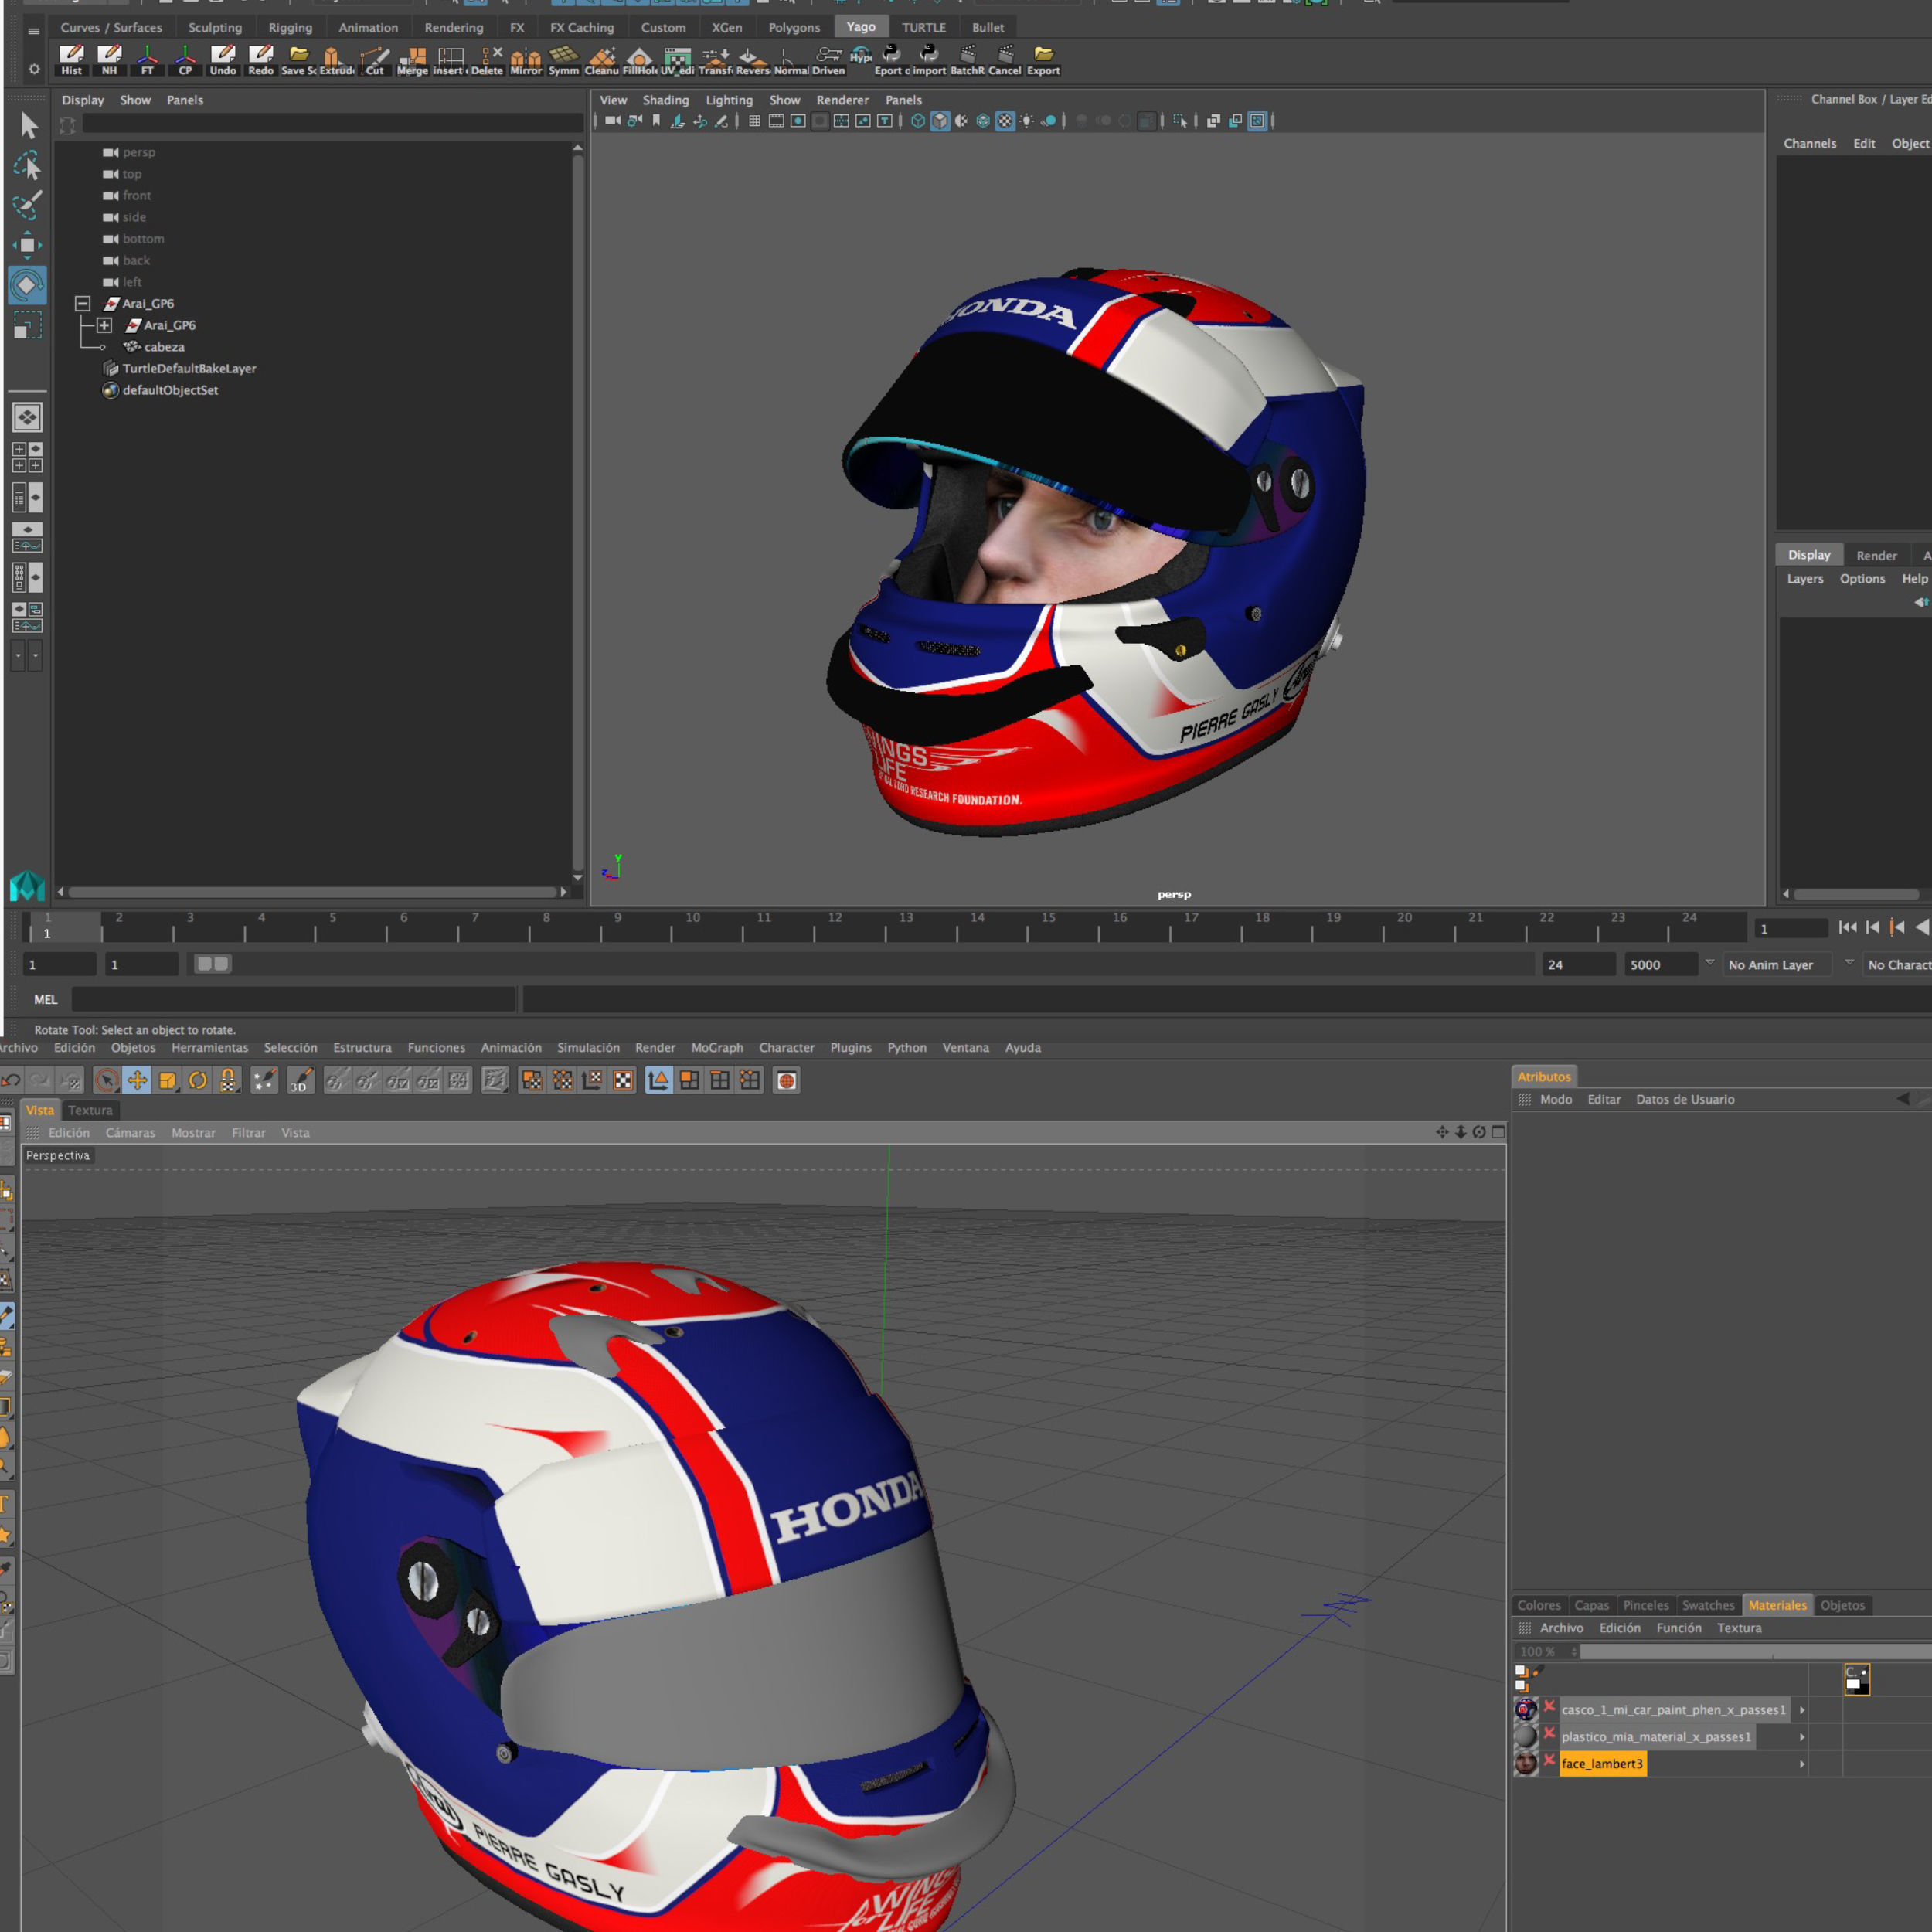Viewport: 1932px width, 1932px height.
Task: Expand plastico_mia_material arrow
Action: click(x=1802, y=1737)
